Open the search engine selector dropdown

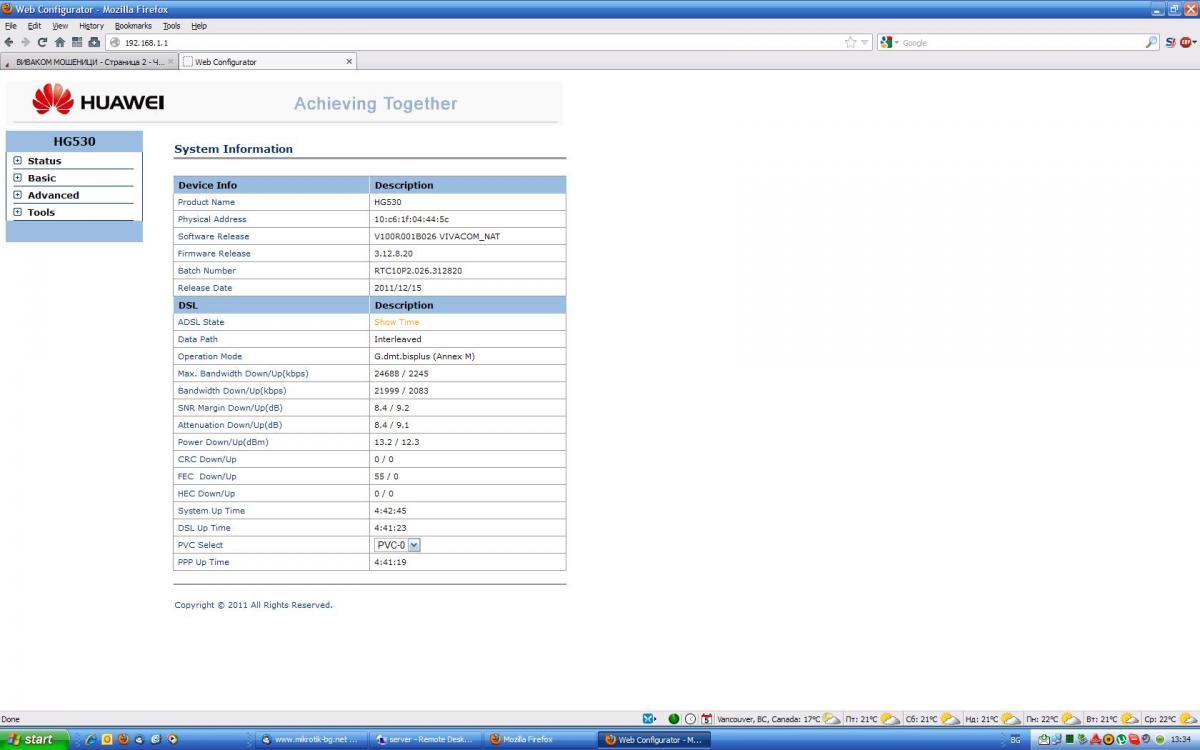point(890,42)
